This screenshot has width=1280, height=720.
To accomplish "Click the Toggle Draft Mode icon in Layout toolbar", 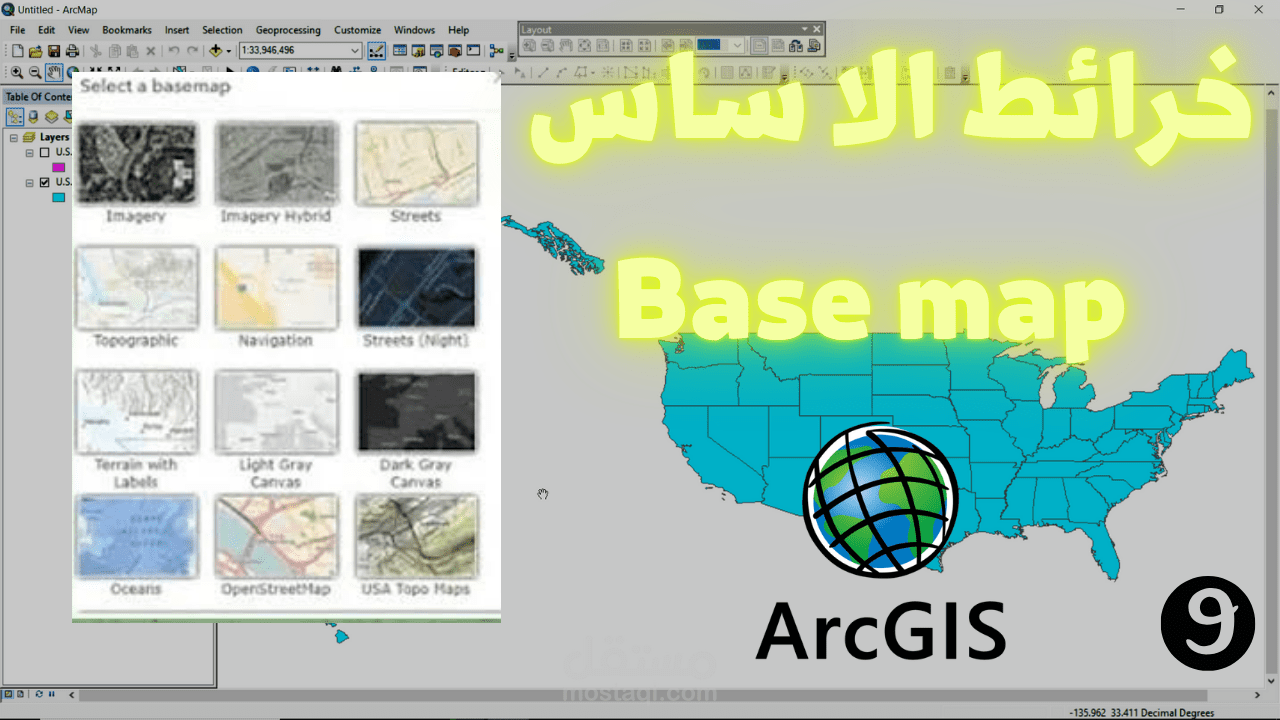I will click(759, 45).
